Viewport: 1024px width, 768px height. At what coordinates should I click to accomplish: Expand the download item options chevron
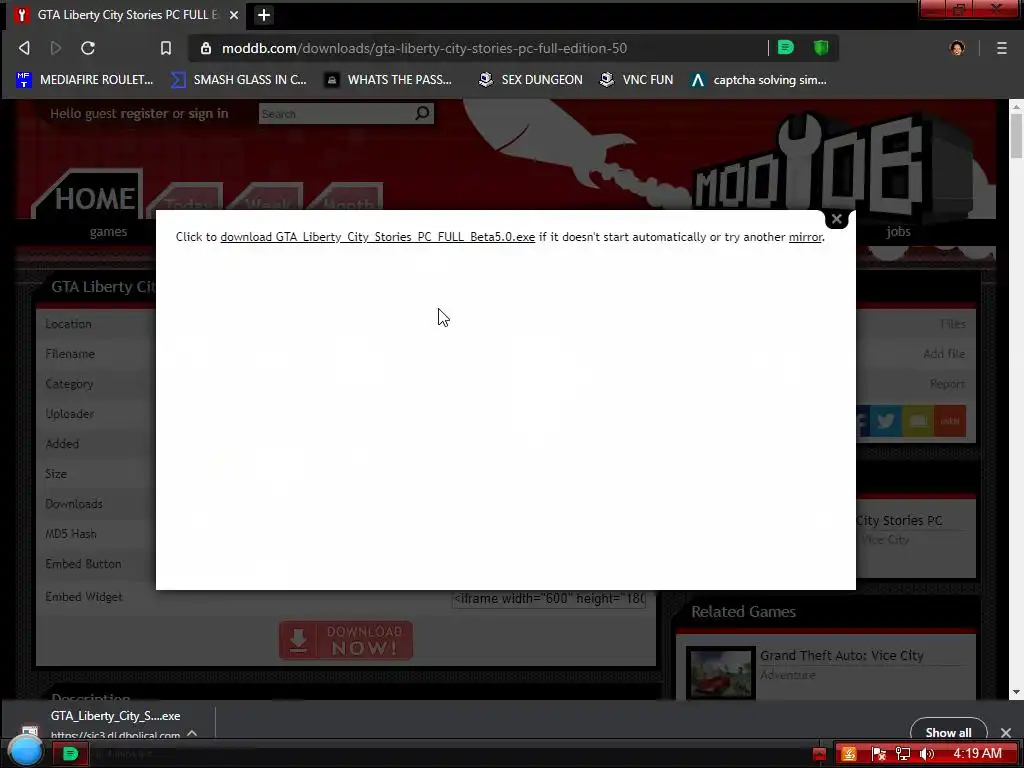click(x=192, y=733)
